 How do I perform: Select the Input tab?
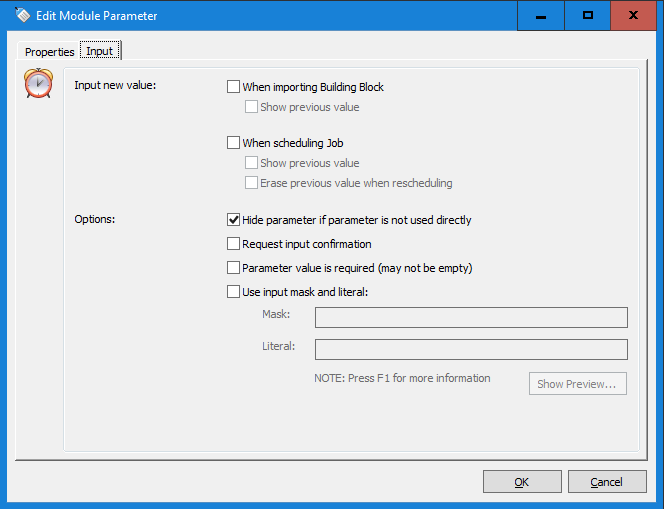[100, 51]
